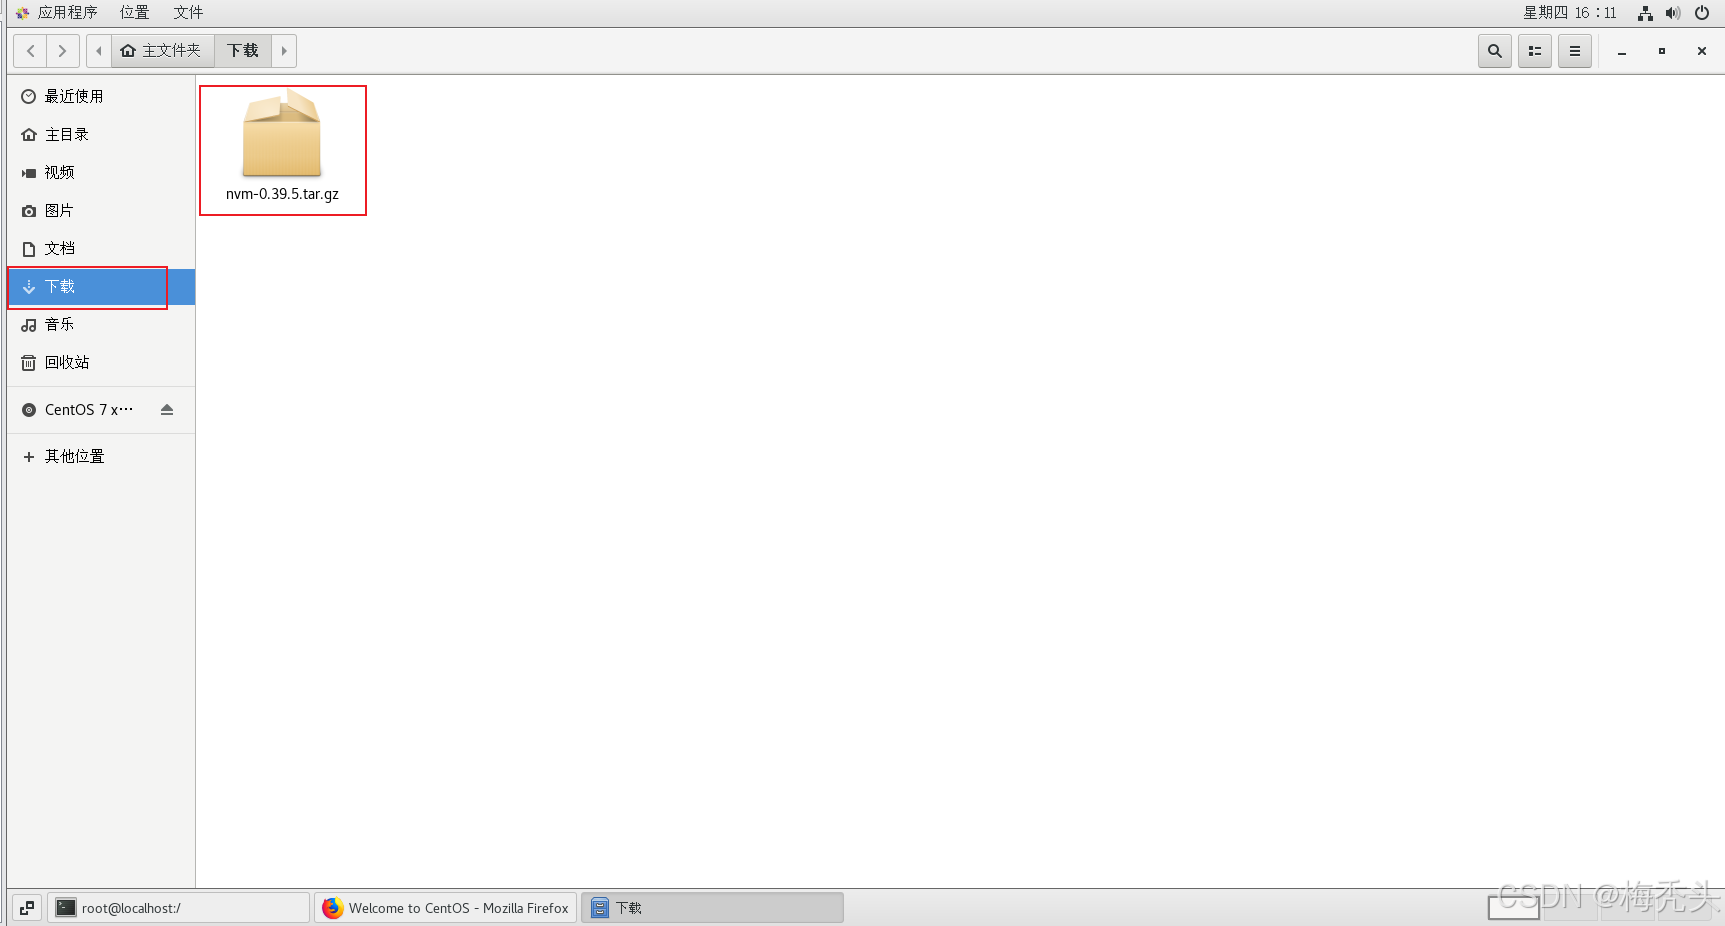1725x926 pixels.
Task: Open the 主文件夹 path segment
Action: tap(162, 51)
